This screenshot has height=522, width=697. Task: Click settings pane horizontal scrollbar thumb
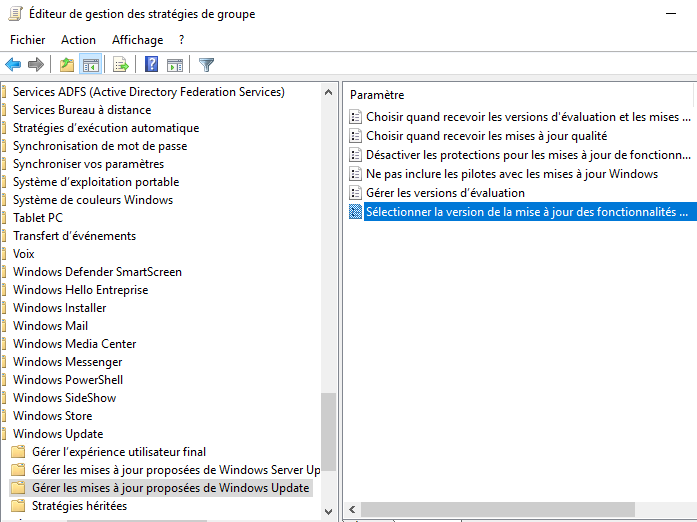tap(497, 509)
